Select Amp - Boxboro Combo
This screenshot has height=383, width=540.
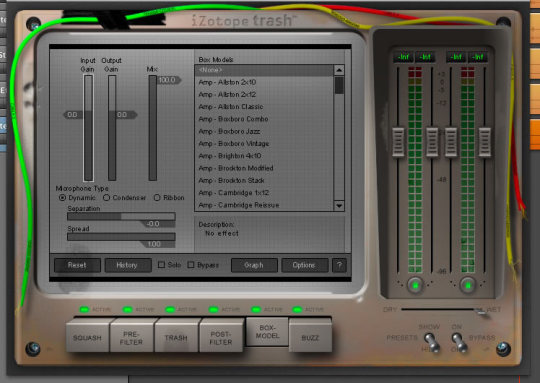pyautogui.click(x=264, y=119)
